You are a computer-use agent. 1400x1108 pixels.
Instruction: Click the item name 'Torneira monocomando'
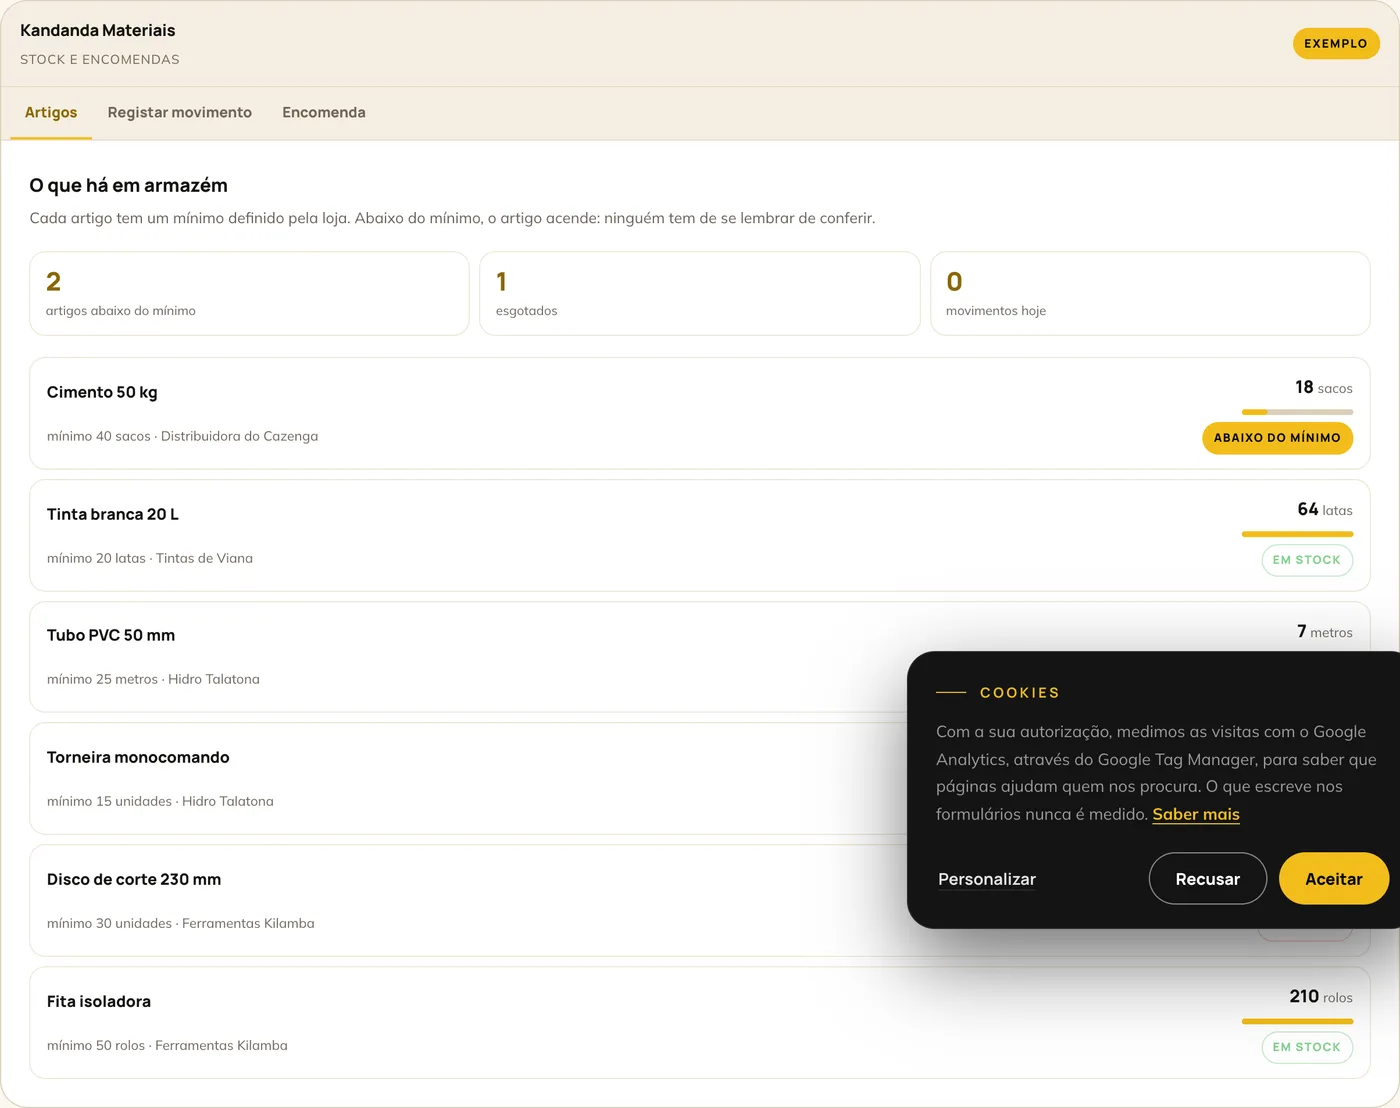[138, 757]
